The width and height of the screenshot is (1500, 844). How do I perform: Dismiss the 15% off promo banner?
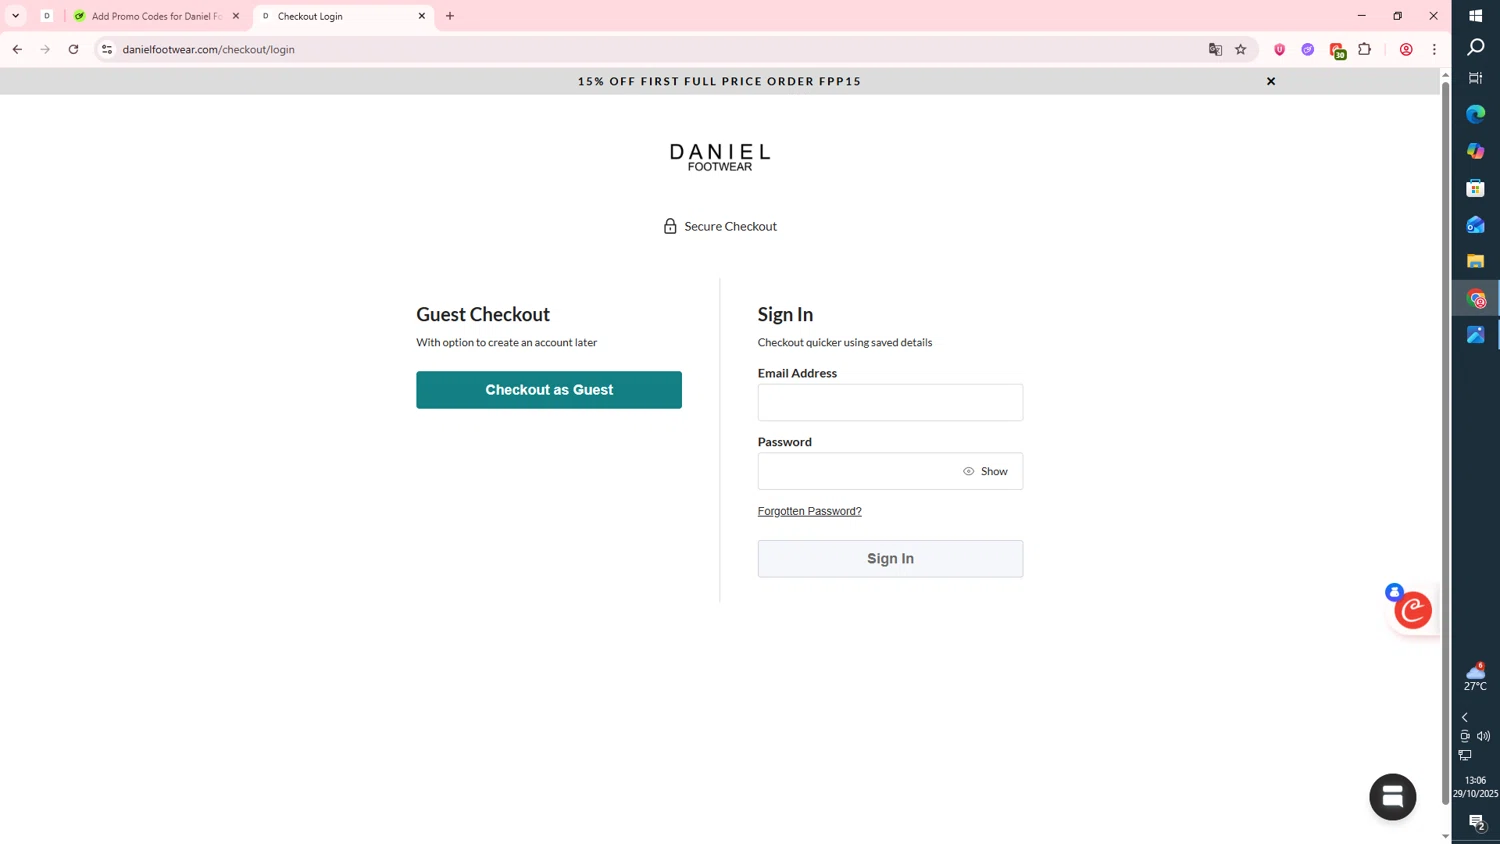tap(1271, 81)
